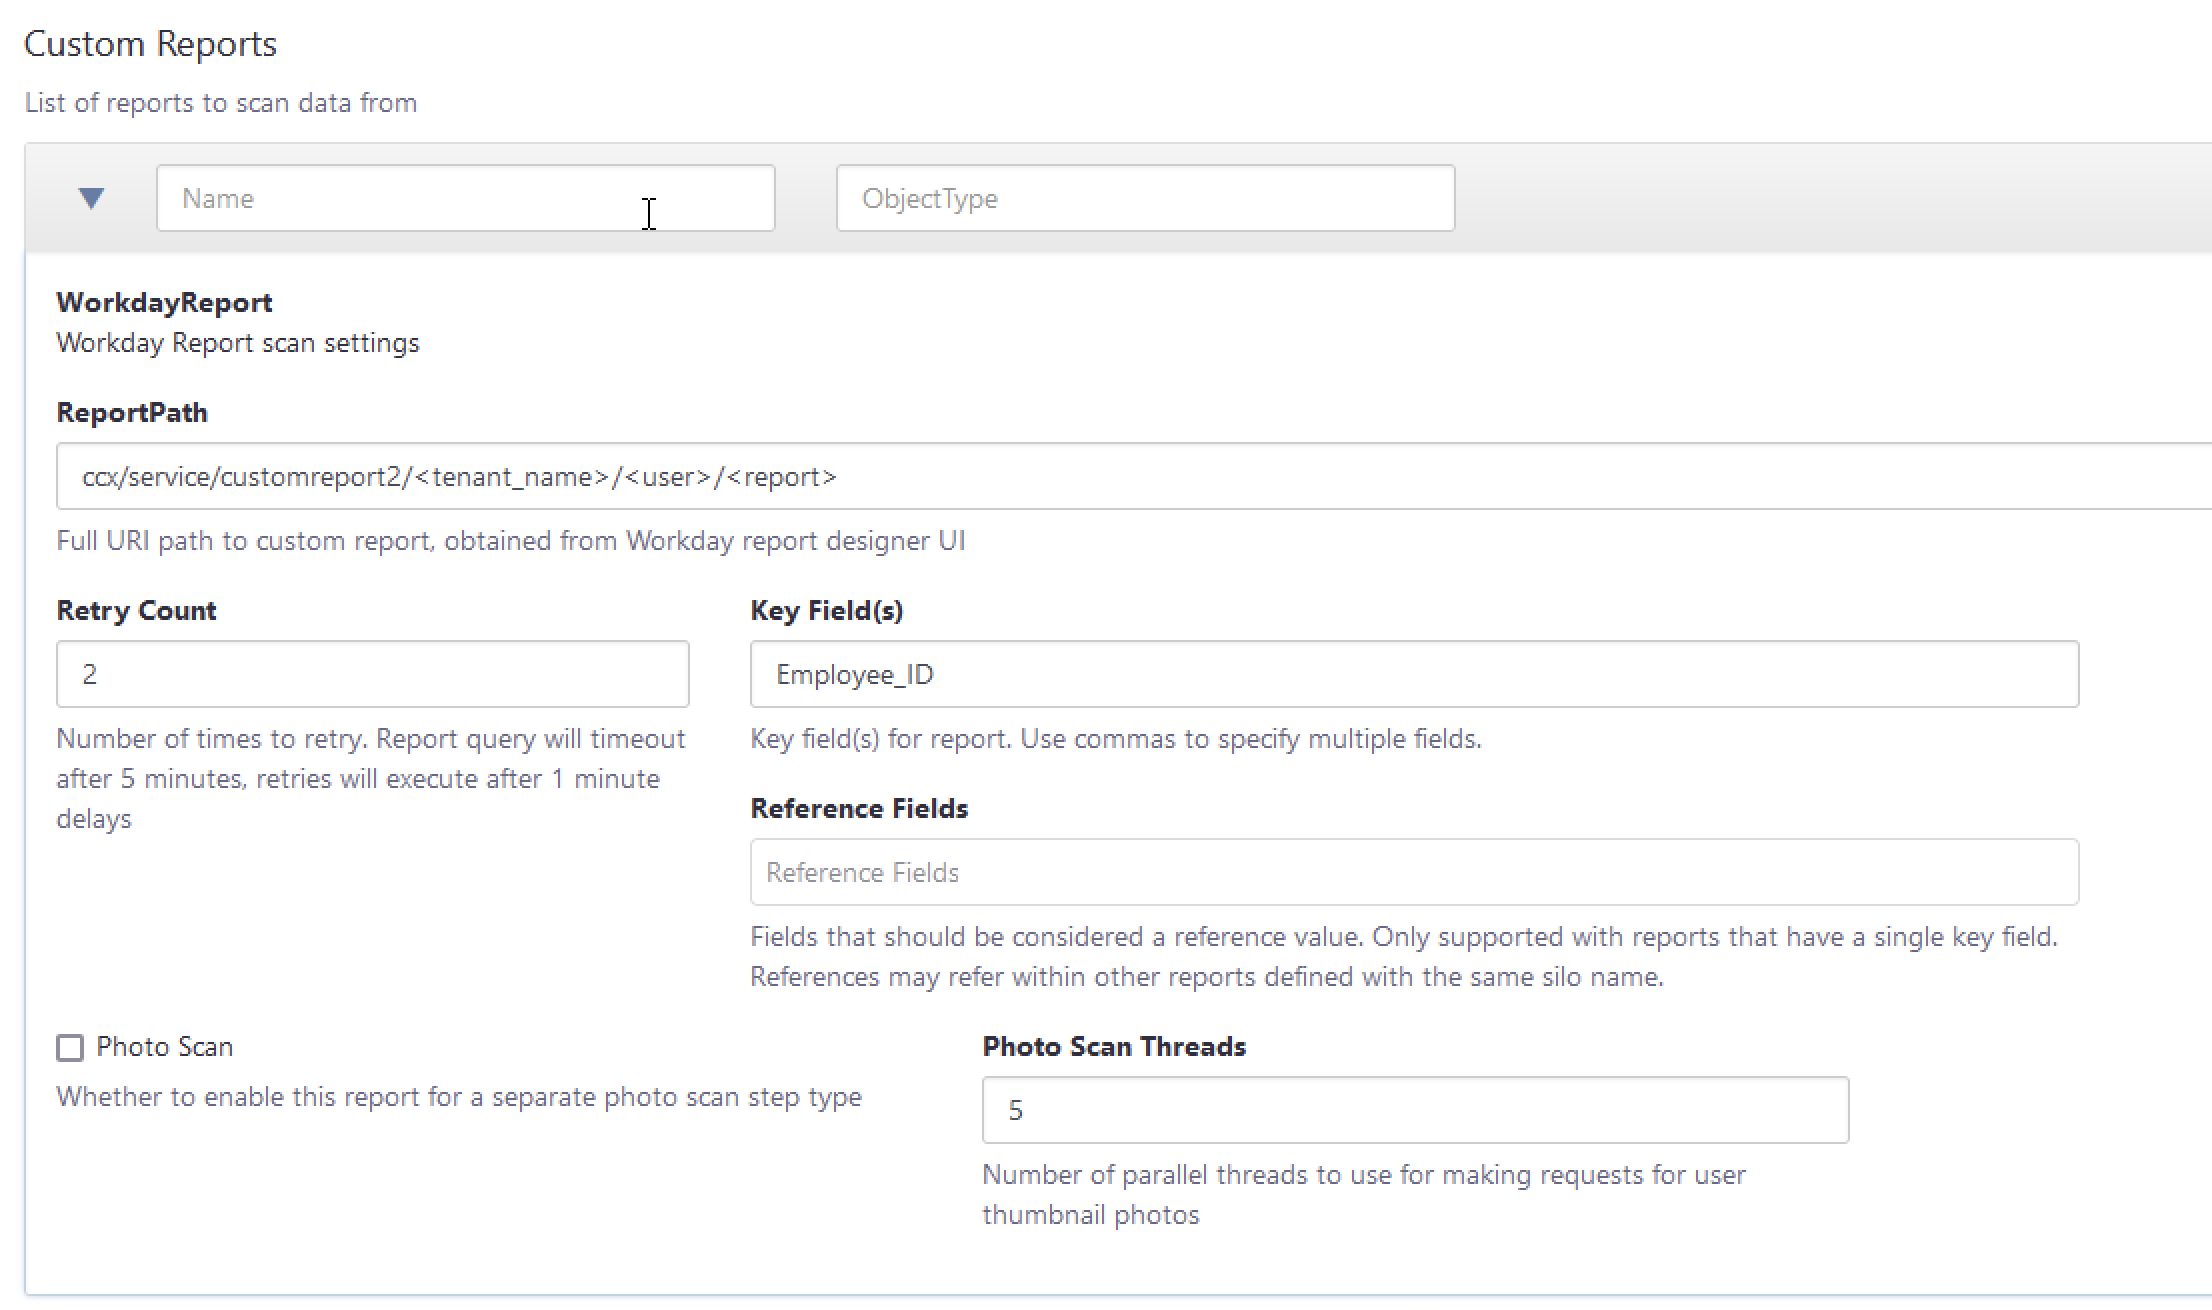
Task: Click the Photo Scan checkbox label text
Action: click(x=165, y=1047)
